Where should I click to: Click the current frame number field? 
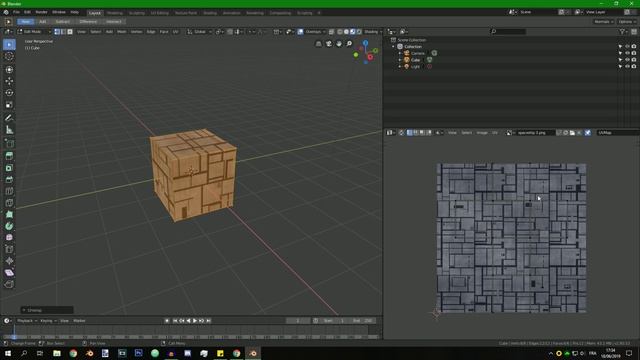(x=298, y=321)
